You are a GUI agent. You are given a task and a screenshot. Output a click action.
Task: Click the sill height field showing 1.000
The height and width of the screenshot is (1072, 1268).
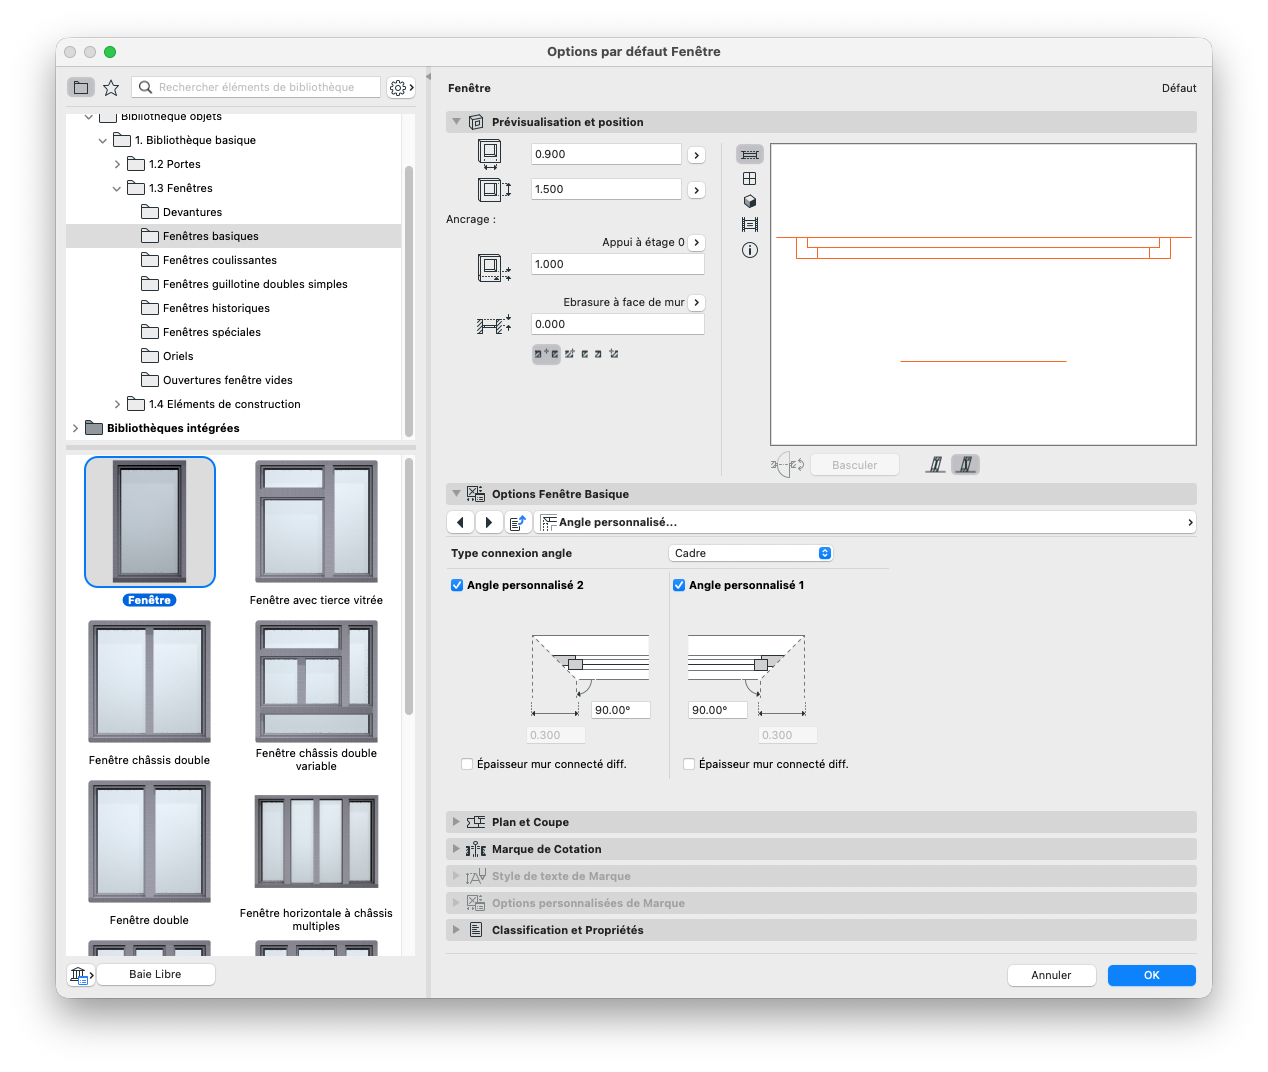tap(617, 264)
